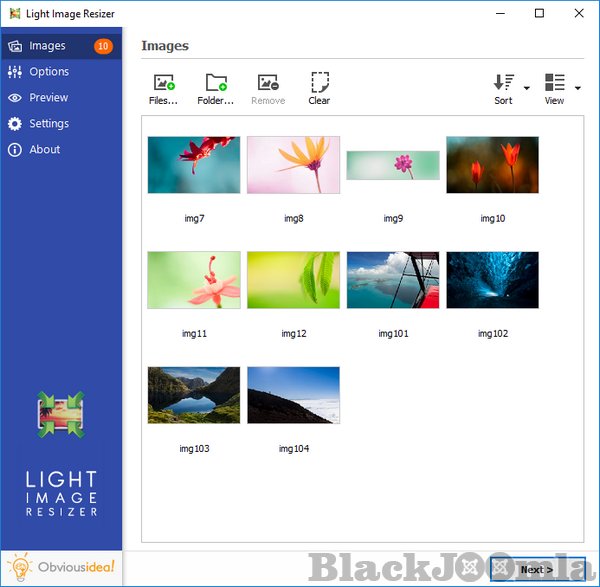Click the Files add images icon

(163, 83)
